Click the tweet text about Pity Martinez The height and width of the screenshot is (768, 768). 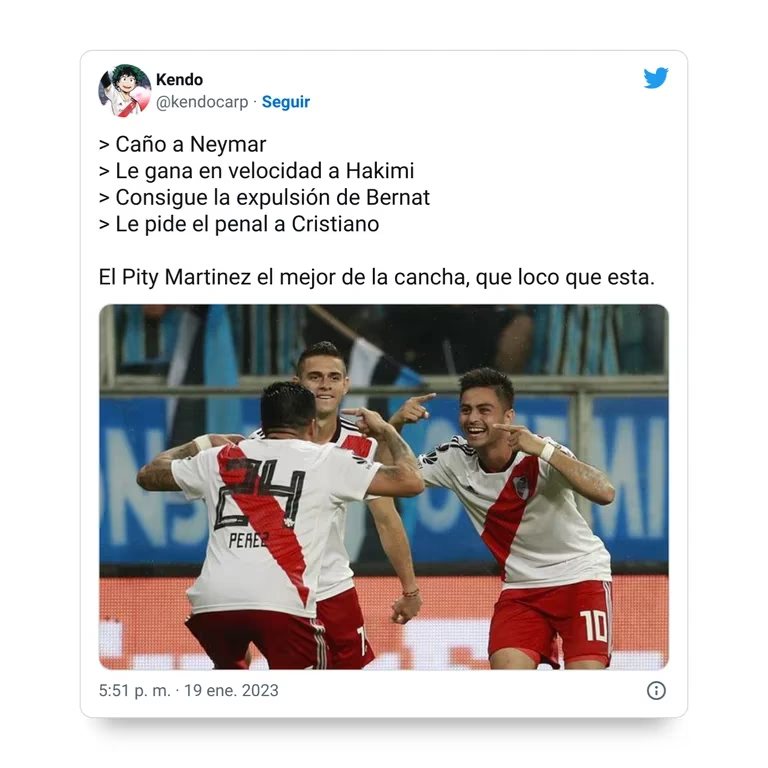[x=376, y=277]
